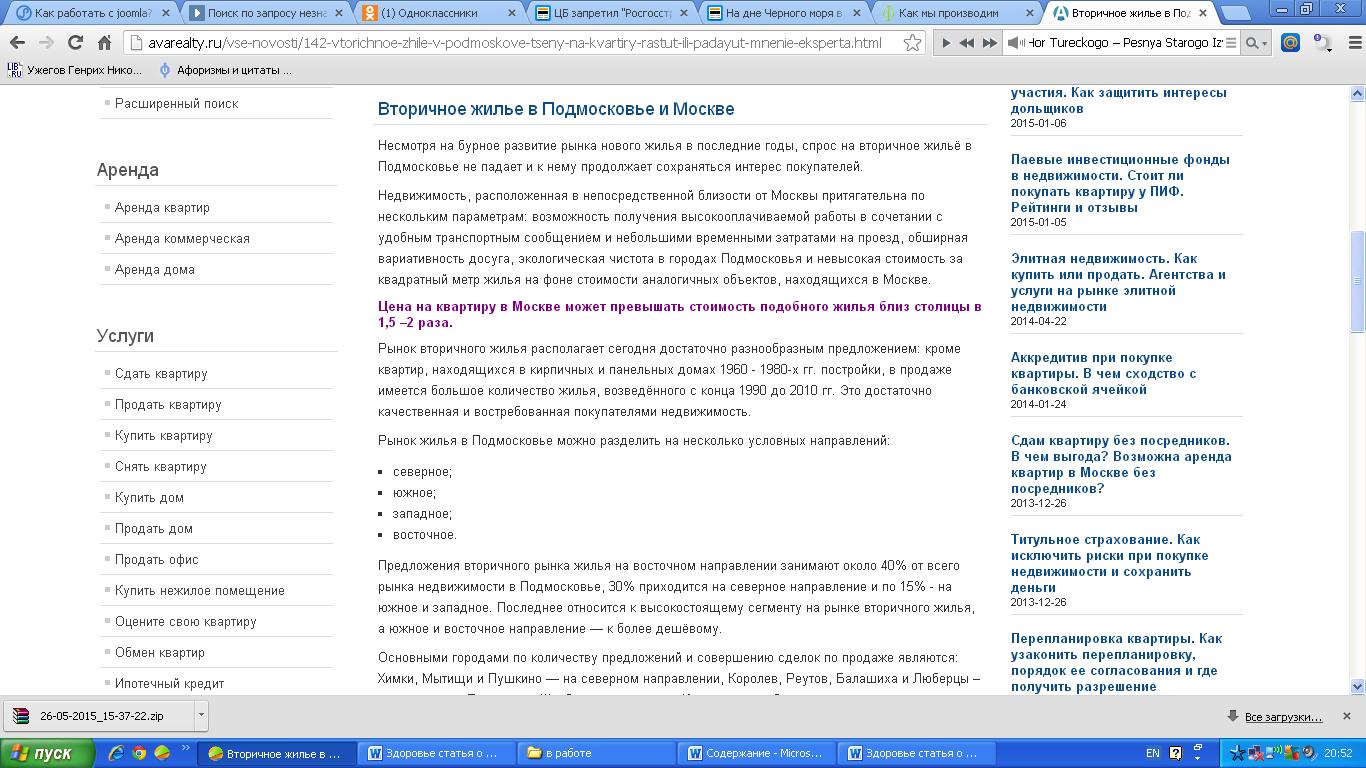Switch to the 'Как мы производим' tab
Viewport: 1366px width, 768px height.
pos(958,13)
